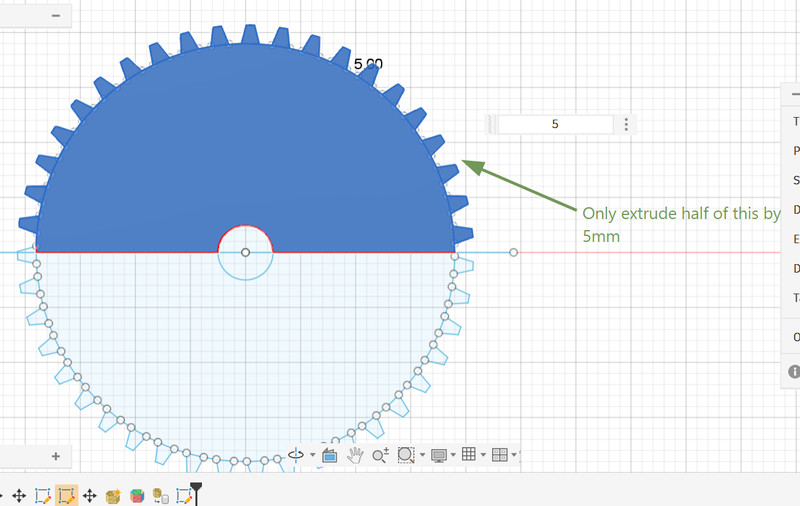
Task: Expand the panel with plus button
Action: (56, 456)
